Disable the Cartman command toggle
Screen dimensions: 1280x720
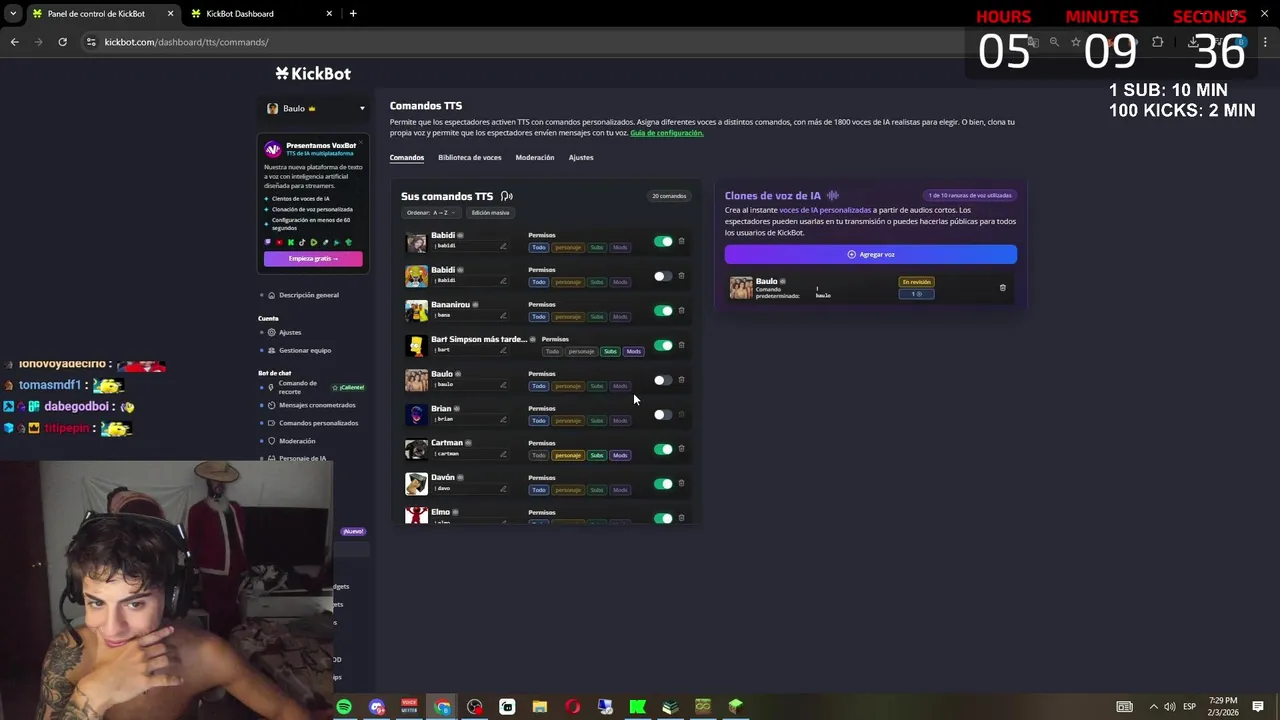[x=663, y=449]
